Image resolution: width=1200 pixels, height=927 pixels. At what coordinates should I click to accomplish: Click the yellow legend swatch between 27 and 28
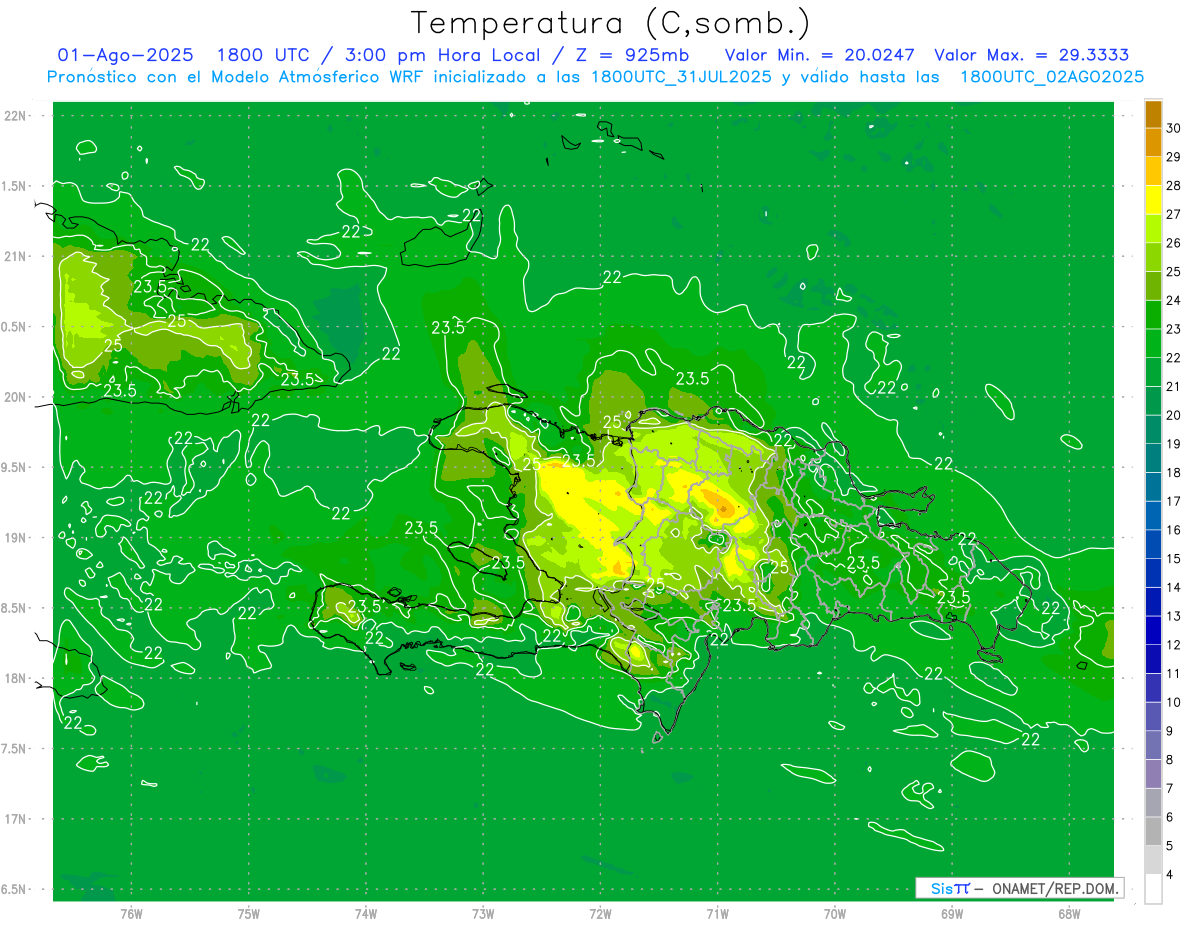point(1154,200)
